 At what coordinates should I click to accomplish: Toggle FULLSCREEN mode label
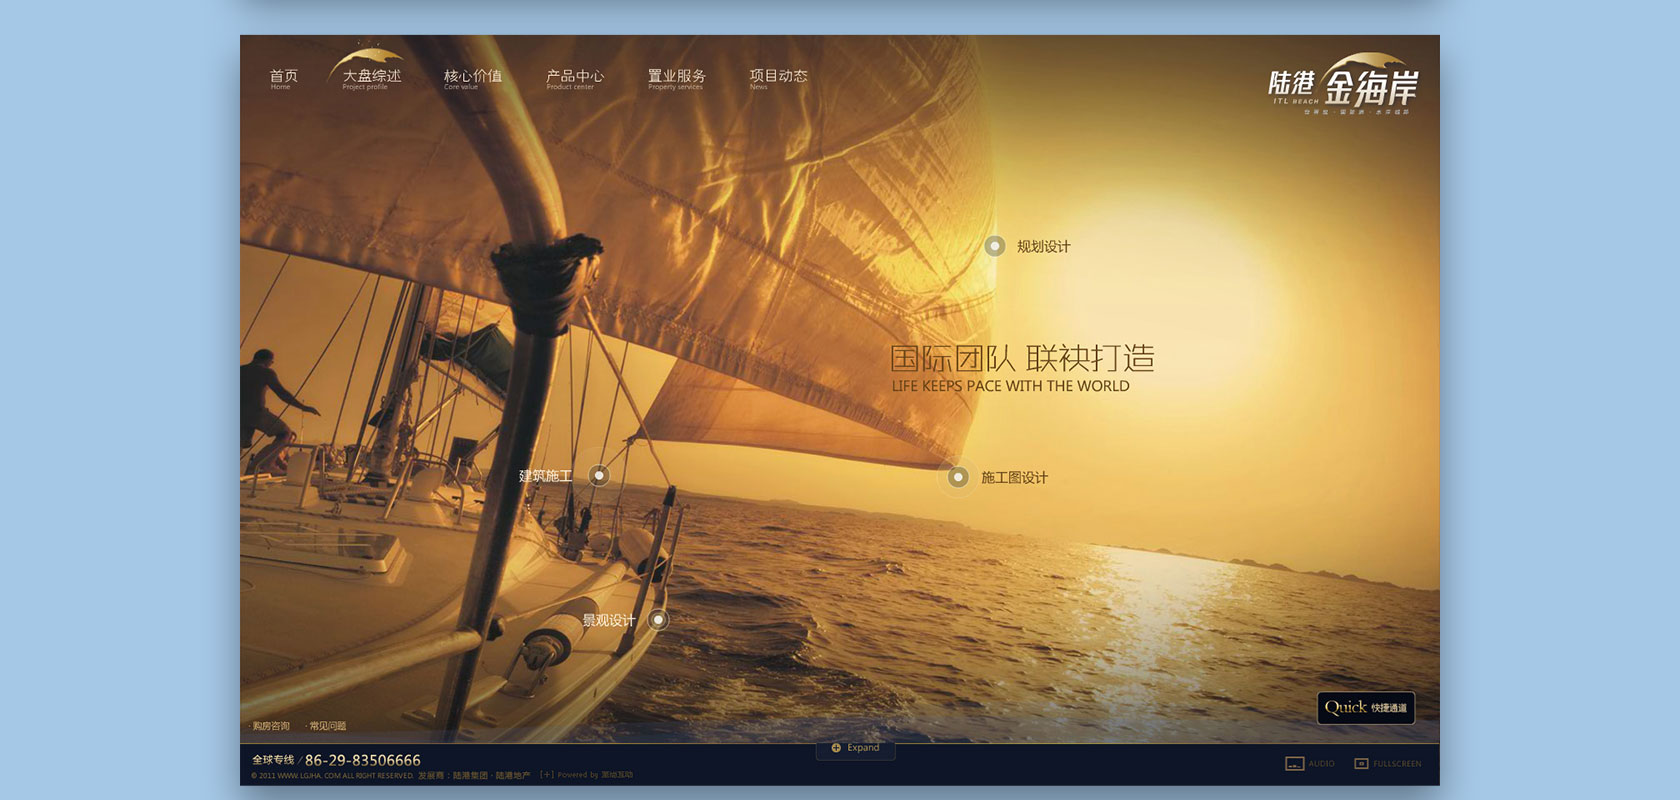1397,764
